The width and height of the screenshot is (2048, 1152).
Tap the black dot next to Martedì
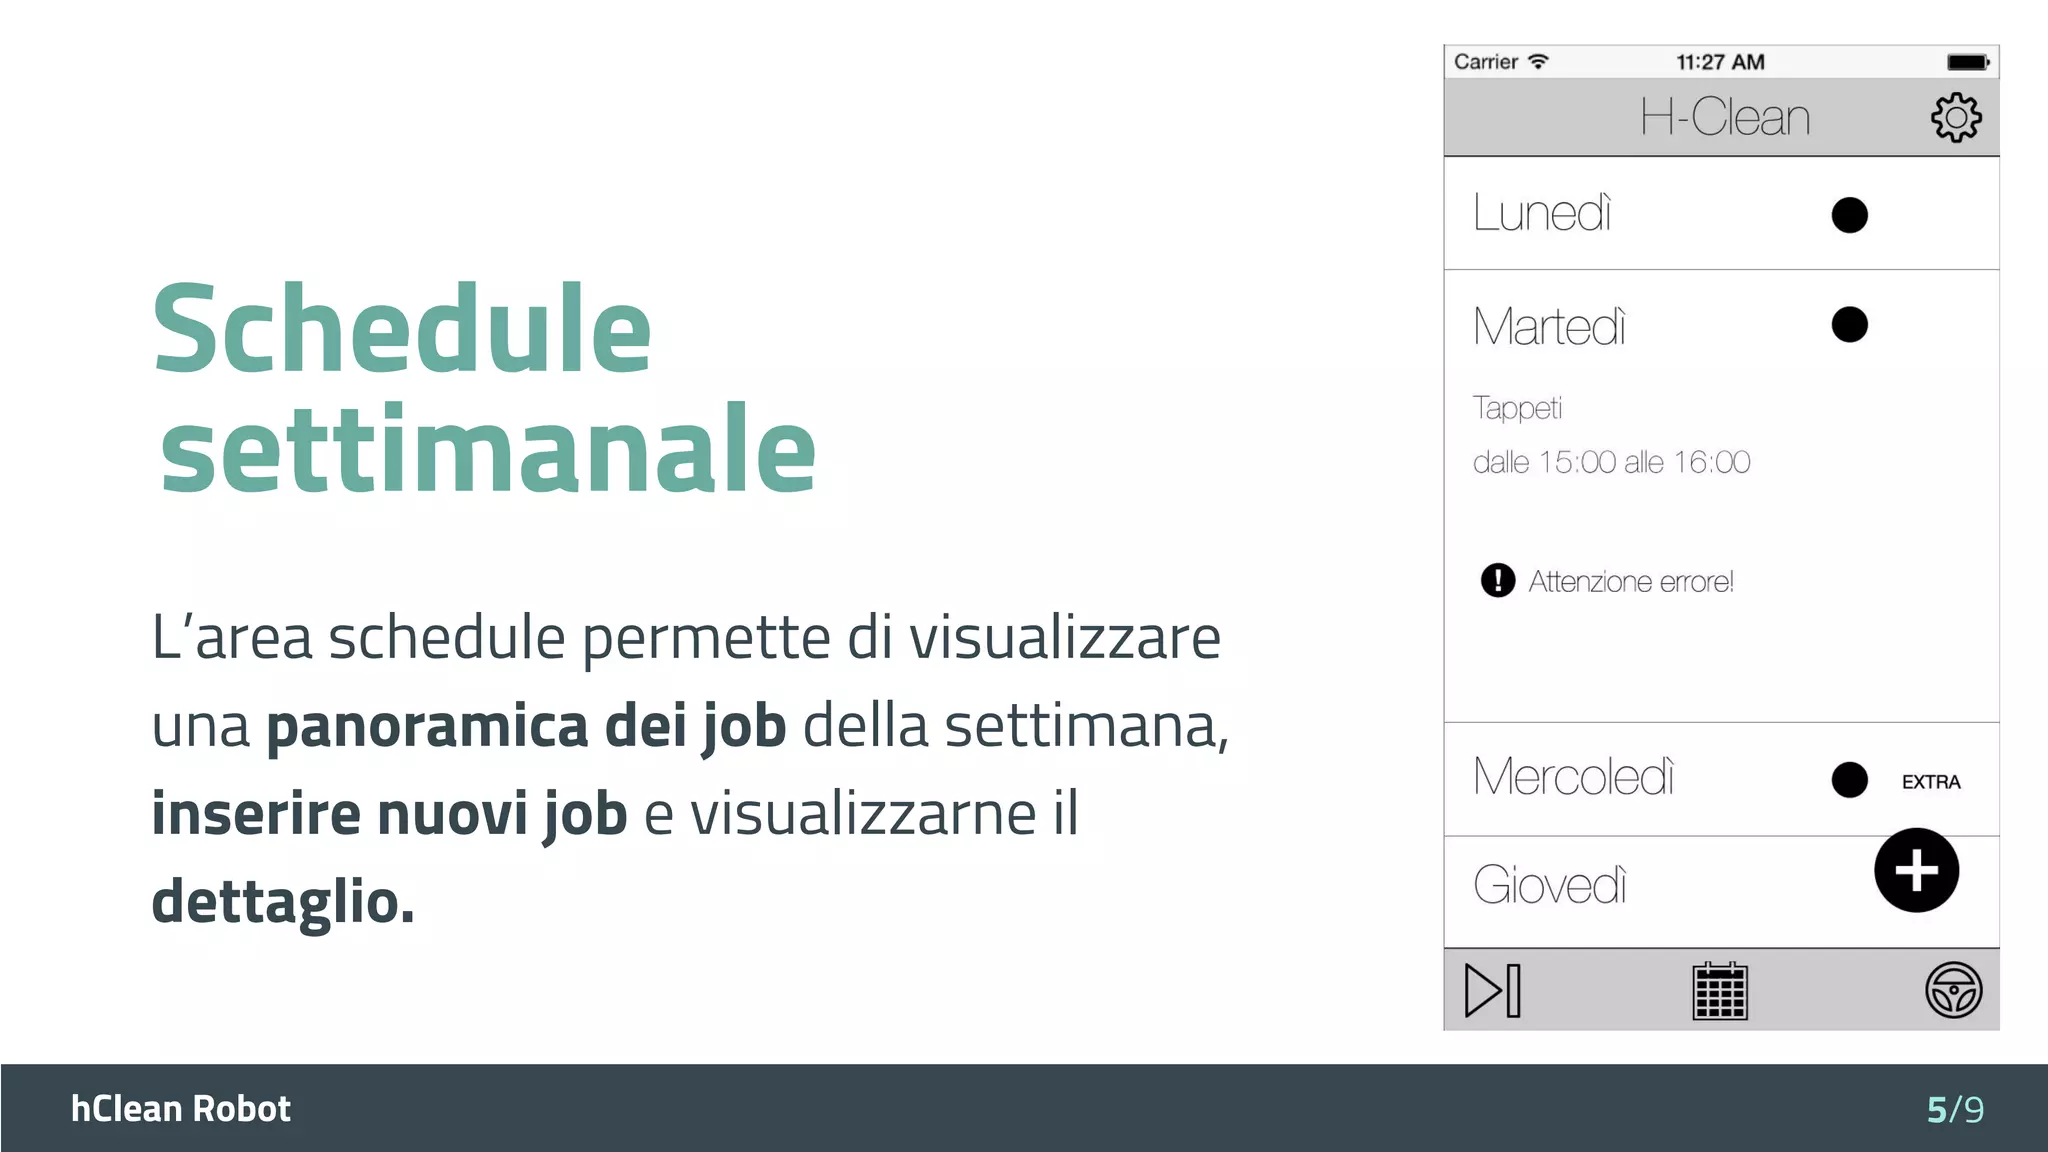1849,325
